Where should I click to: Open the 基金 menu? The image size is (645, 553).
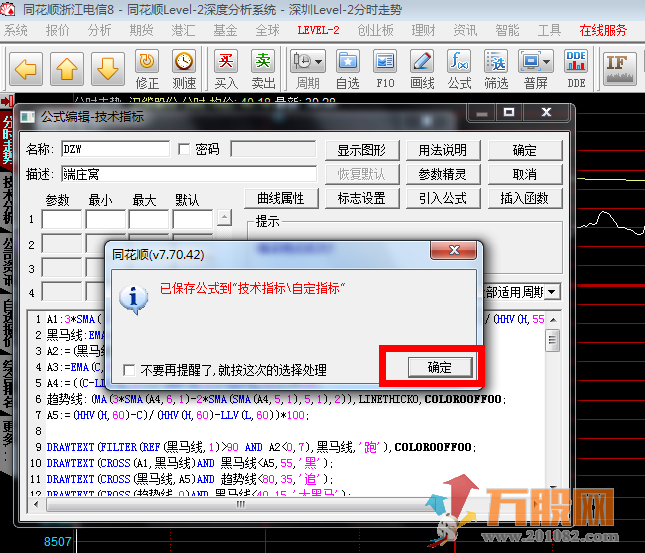(225, 30)
